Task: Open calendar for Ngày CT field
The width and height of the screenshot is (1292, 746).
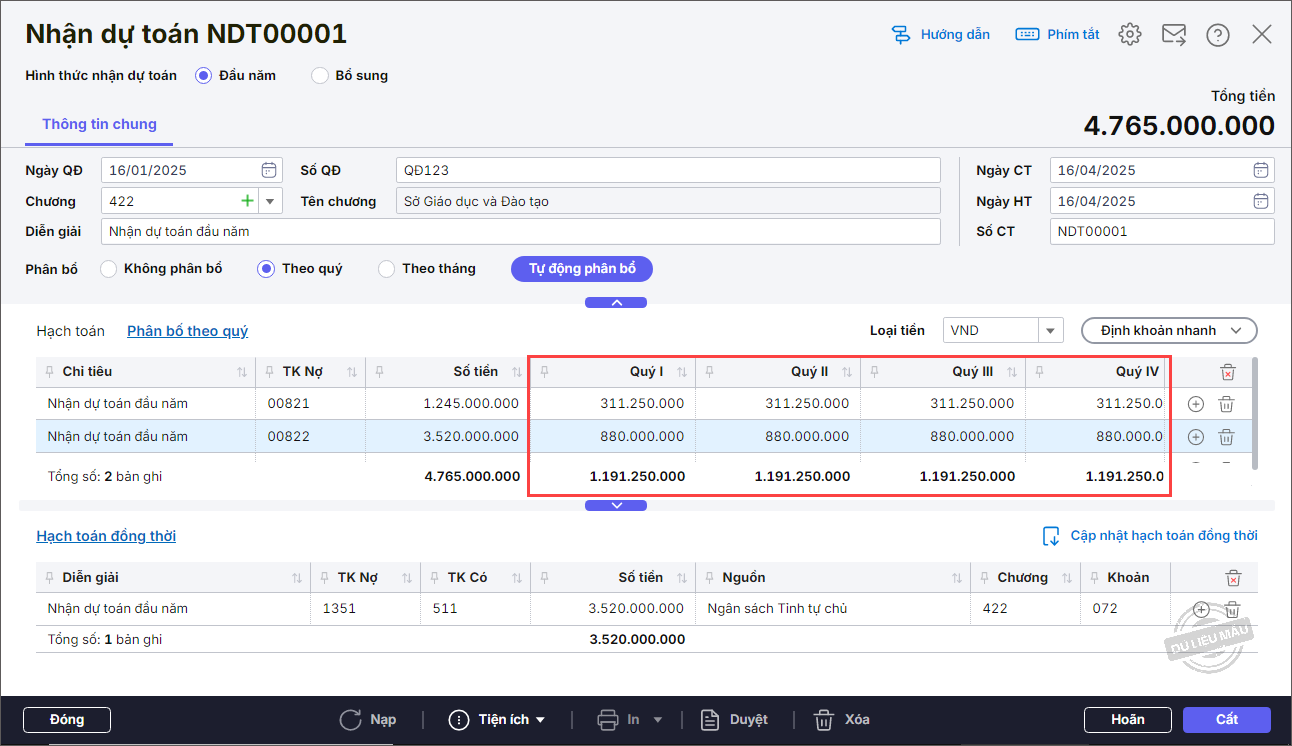Action: [x=1262, y=170]
